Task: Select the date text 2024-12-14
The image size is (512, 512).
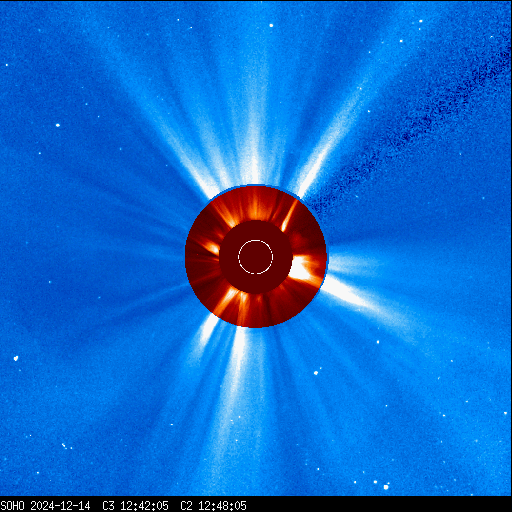Action: click(60, 506)
